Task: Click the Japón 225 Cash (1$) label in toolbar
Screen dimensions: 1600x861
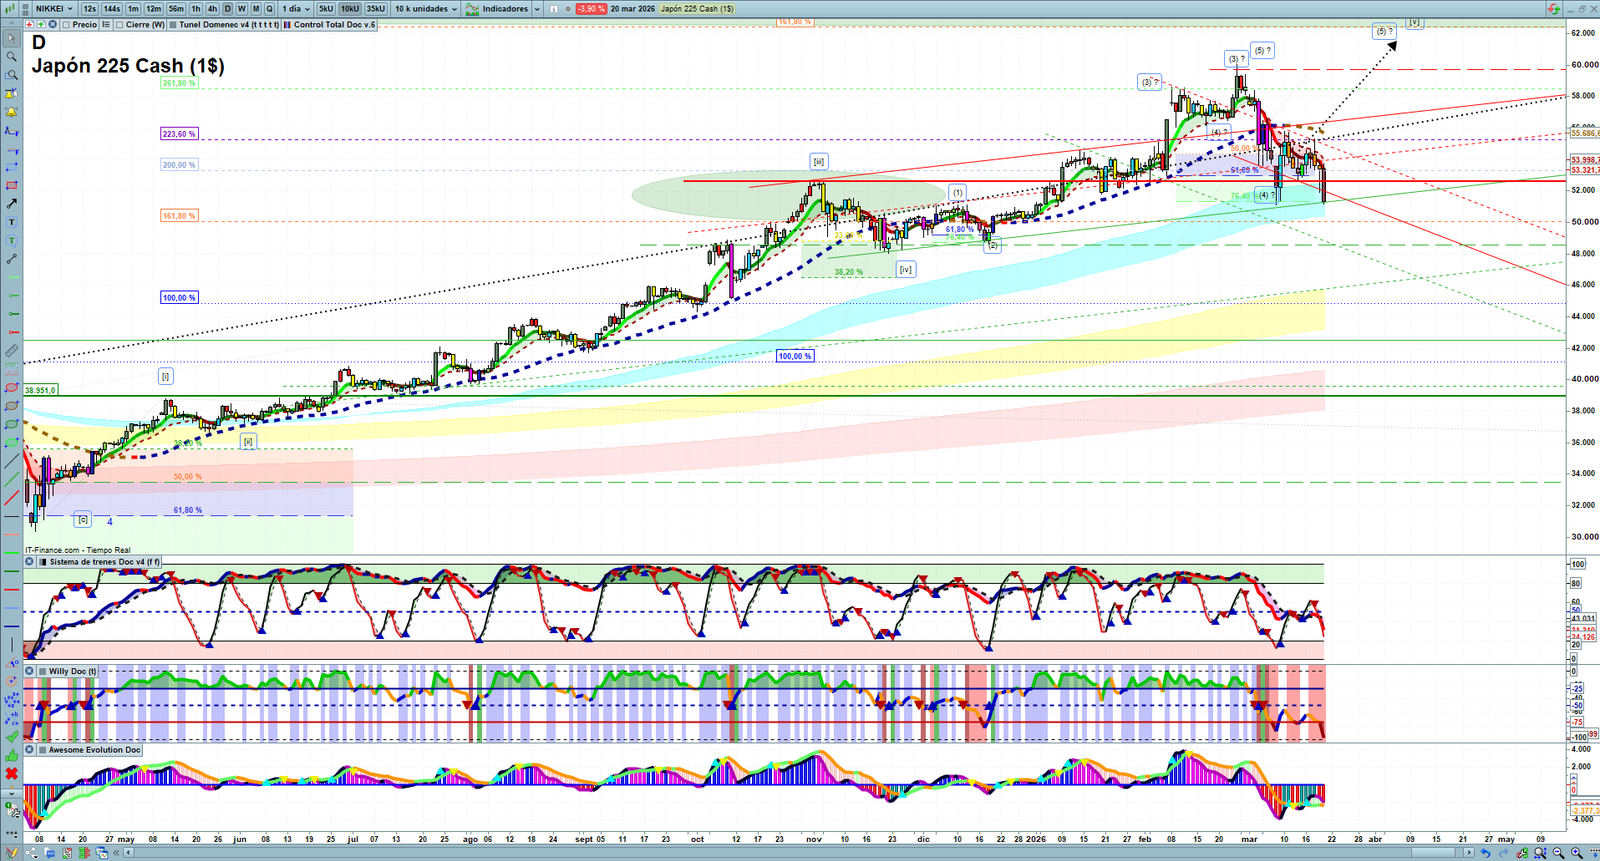Action: pyautogui.click(x=697, y=9)
